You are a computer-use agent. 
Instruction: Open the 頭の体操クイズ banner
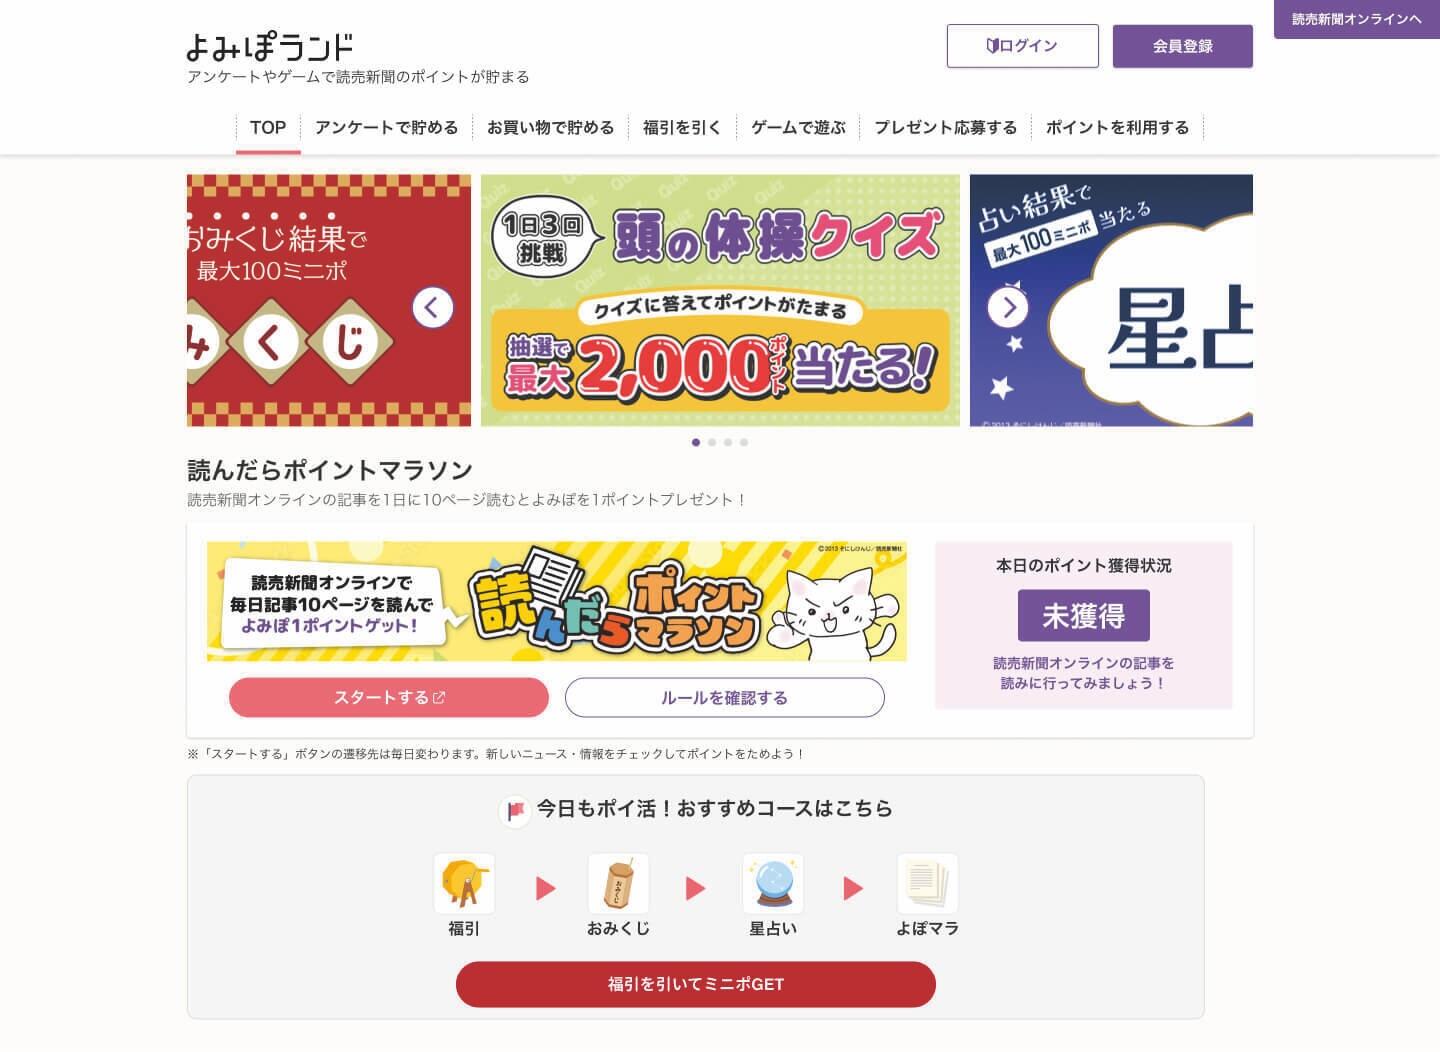click(x=720, y=301)
